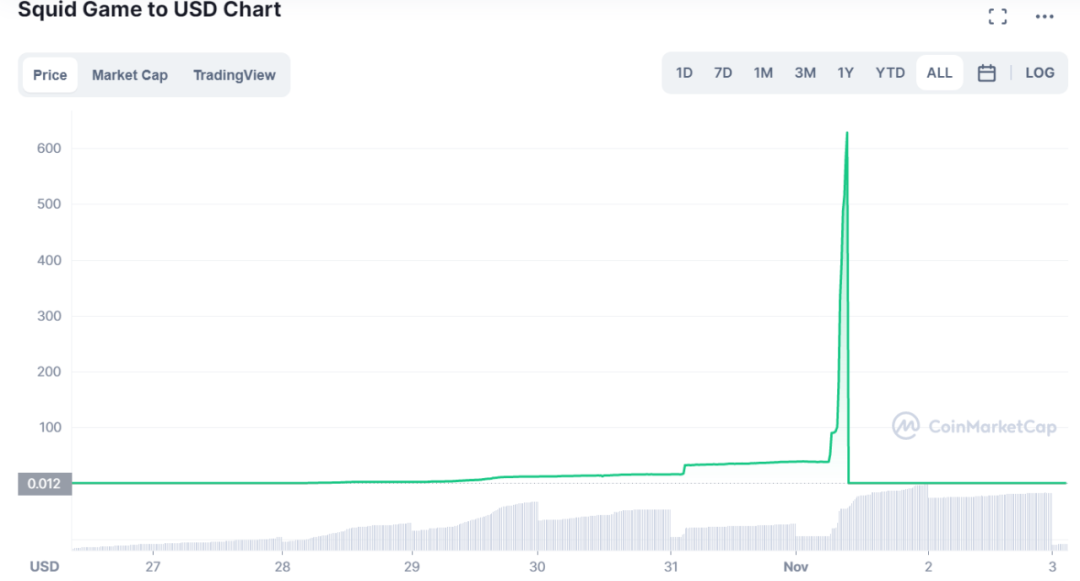Select the 1D time range
1080x581 pixels.
coord(684,73)
